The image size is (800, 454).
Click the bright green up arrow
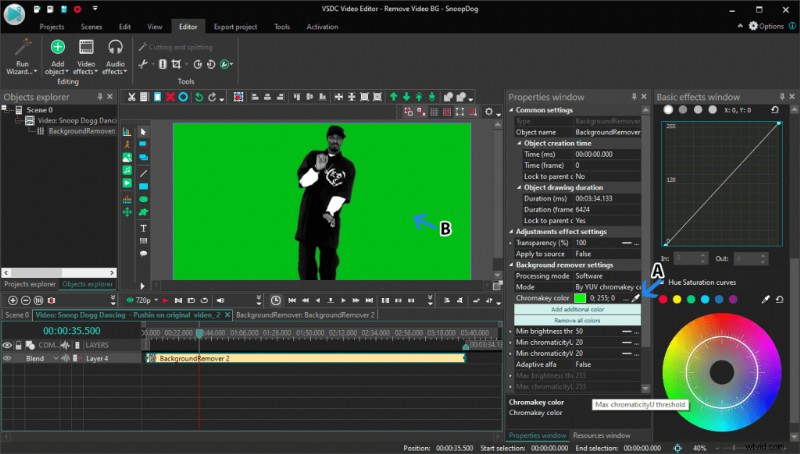(x=393, y=97)
